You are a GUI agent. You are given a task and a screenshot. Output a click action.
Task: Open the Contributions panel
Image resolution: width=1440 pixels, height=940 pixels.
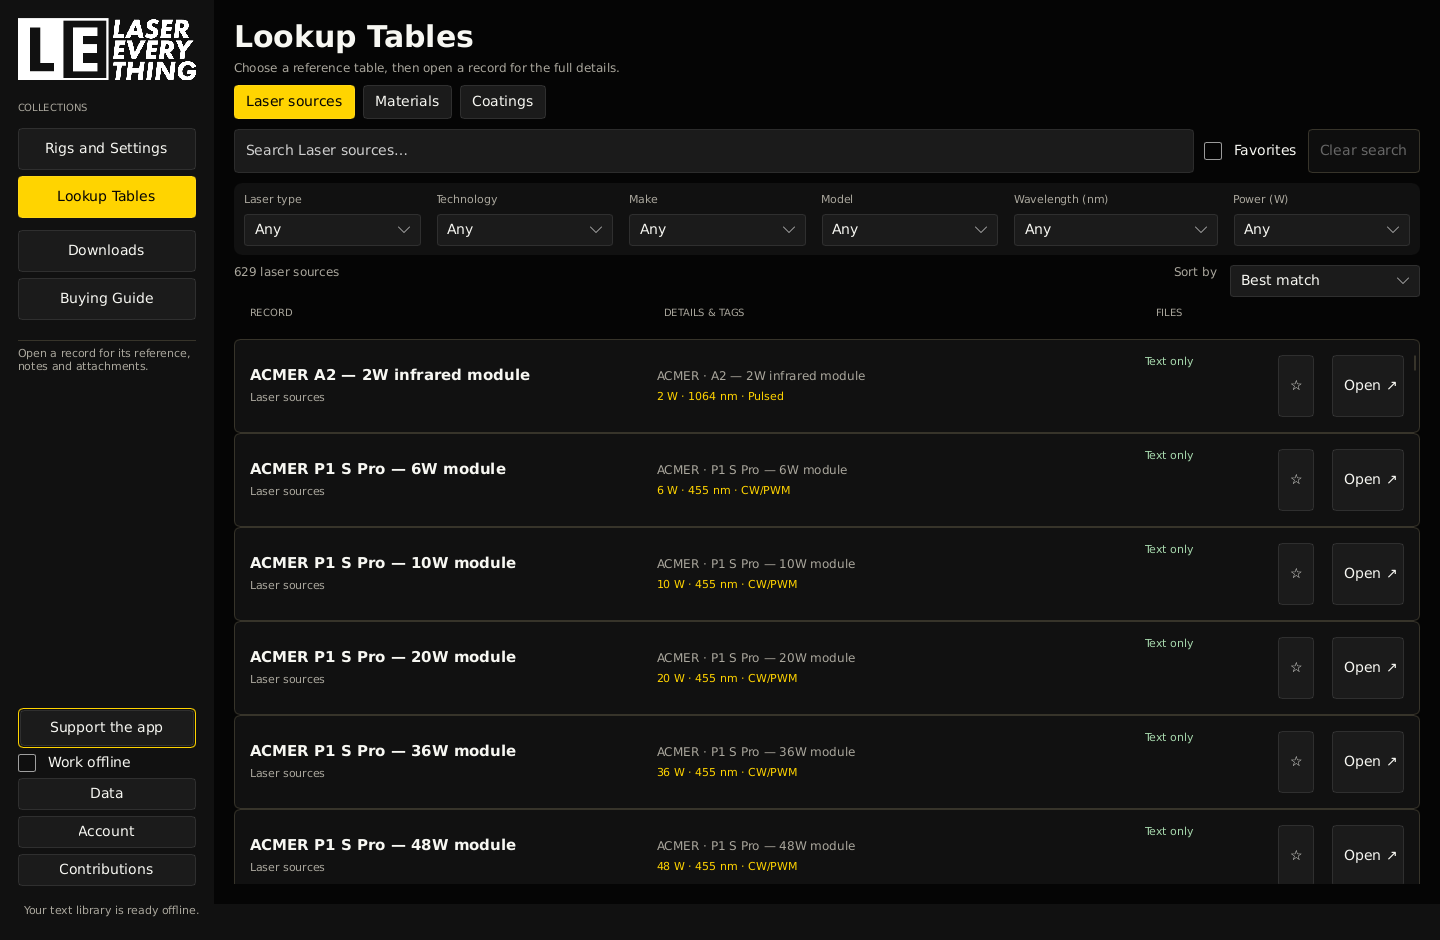(107, 870)
